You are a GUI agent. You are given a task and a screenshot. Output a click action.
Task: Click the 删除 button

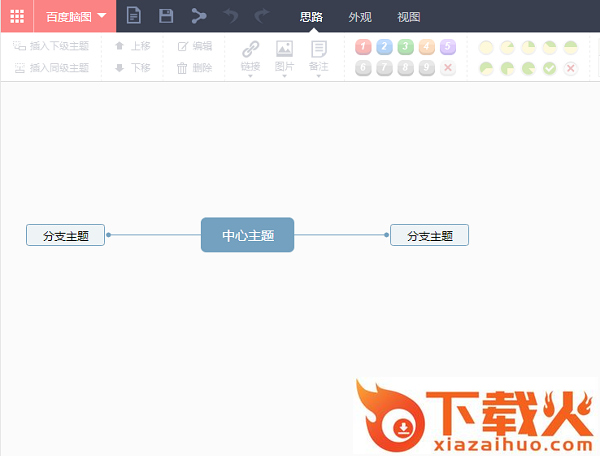coord(194,68)
